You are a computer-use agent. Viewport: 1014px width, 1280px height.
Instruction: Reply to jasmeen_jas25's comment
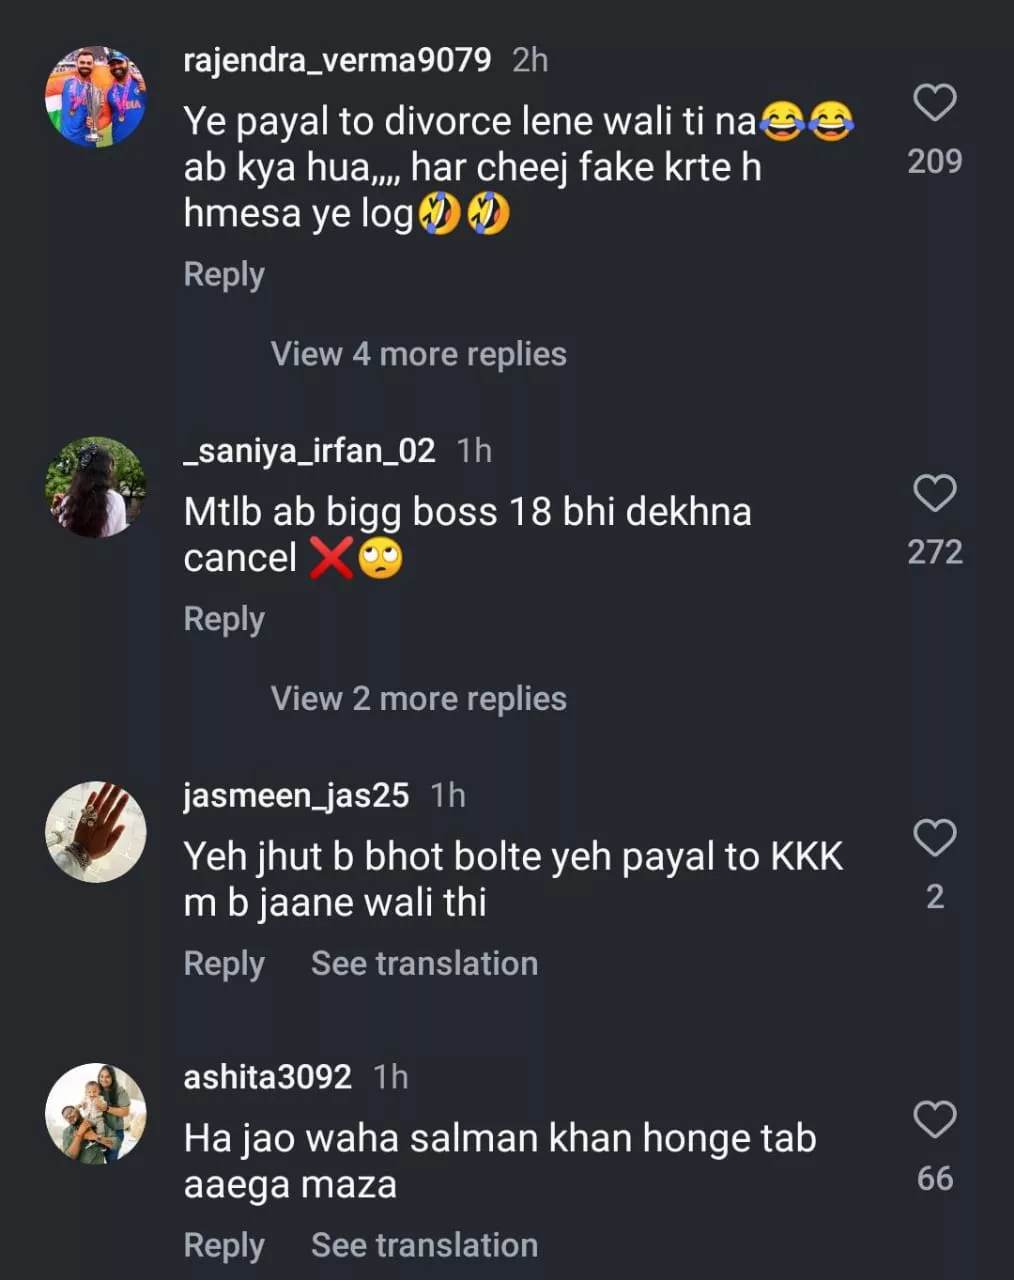(x=224, y=964)
